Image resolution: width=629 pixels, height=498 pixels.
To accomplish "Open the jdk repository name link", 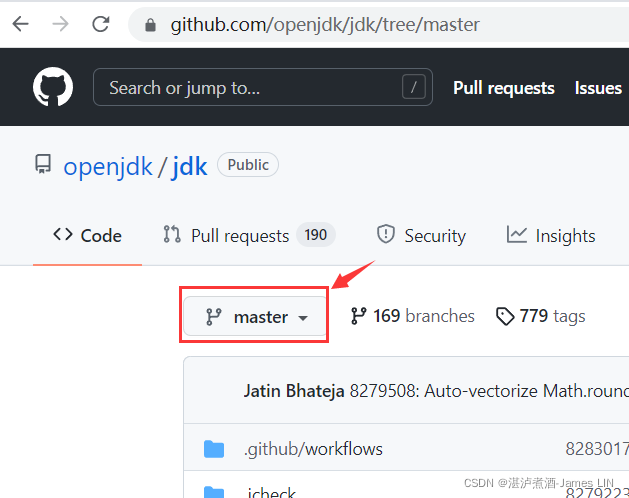I will 190,167.
